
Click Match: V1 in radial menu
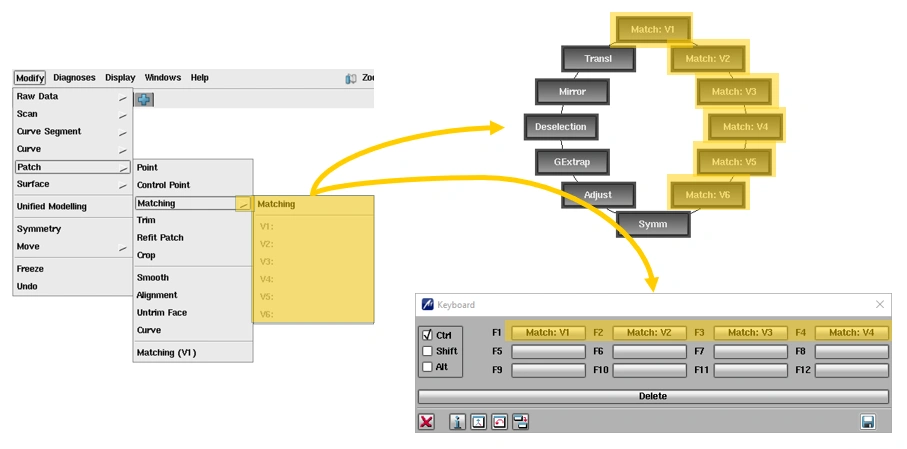[x=652, y=29]
